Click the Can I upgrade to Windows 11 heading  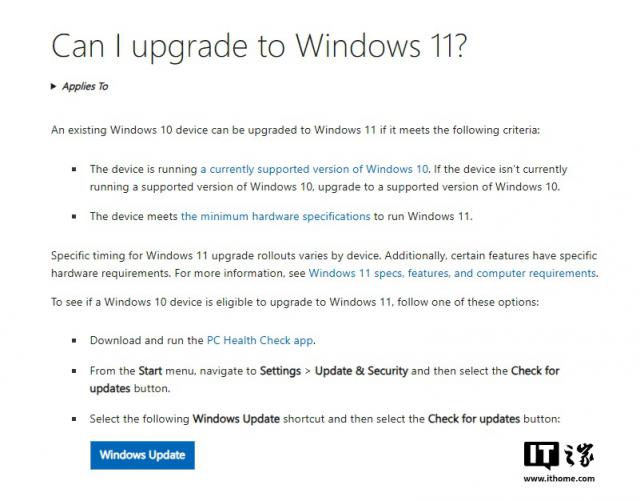tap(259, 45)
